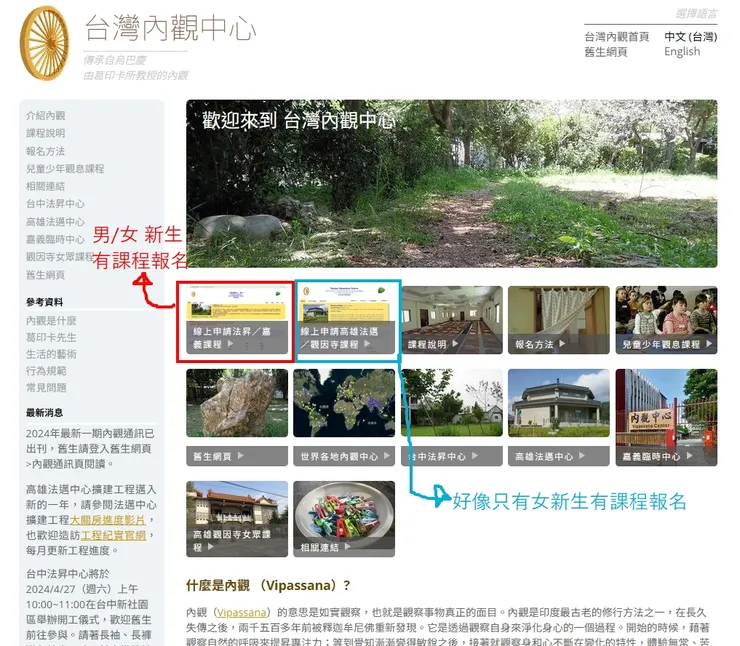
Task: Click arrow icon on 課程說明 tile
Action: click(455, 344)
